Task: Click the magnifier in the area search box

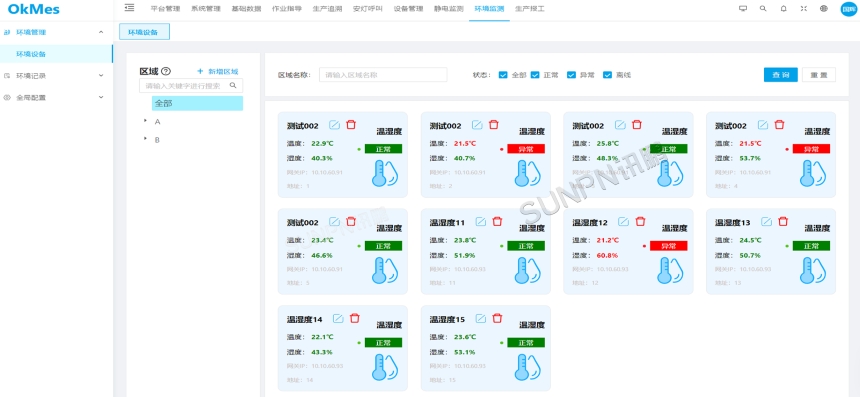Action: 233,86
